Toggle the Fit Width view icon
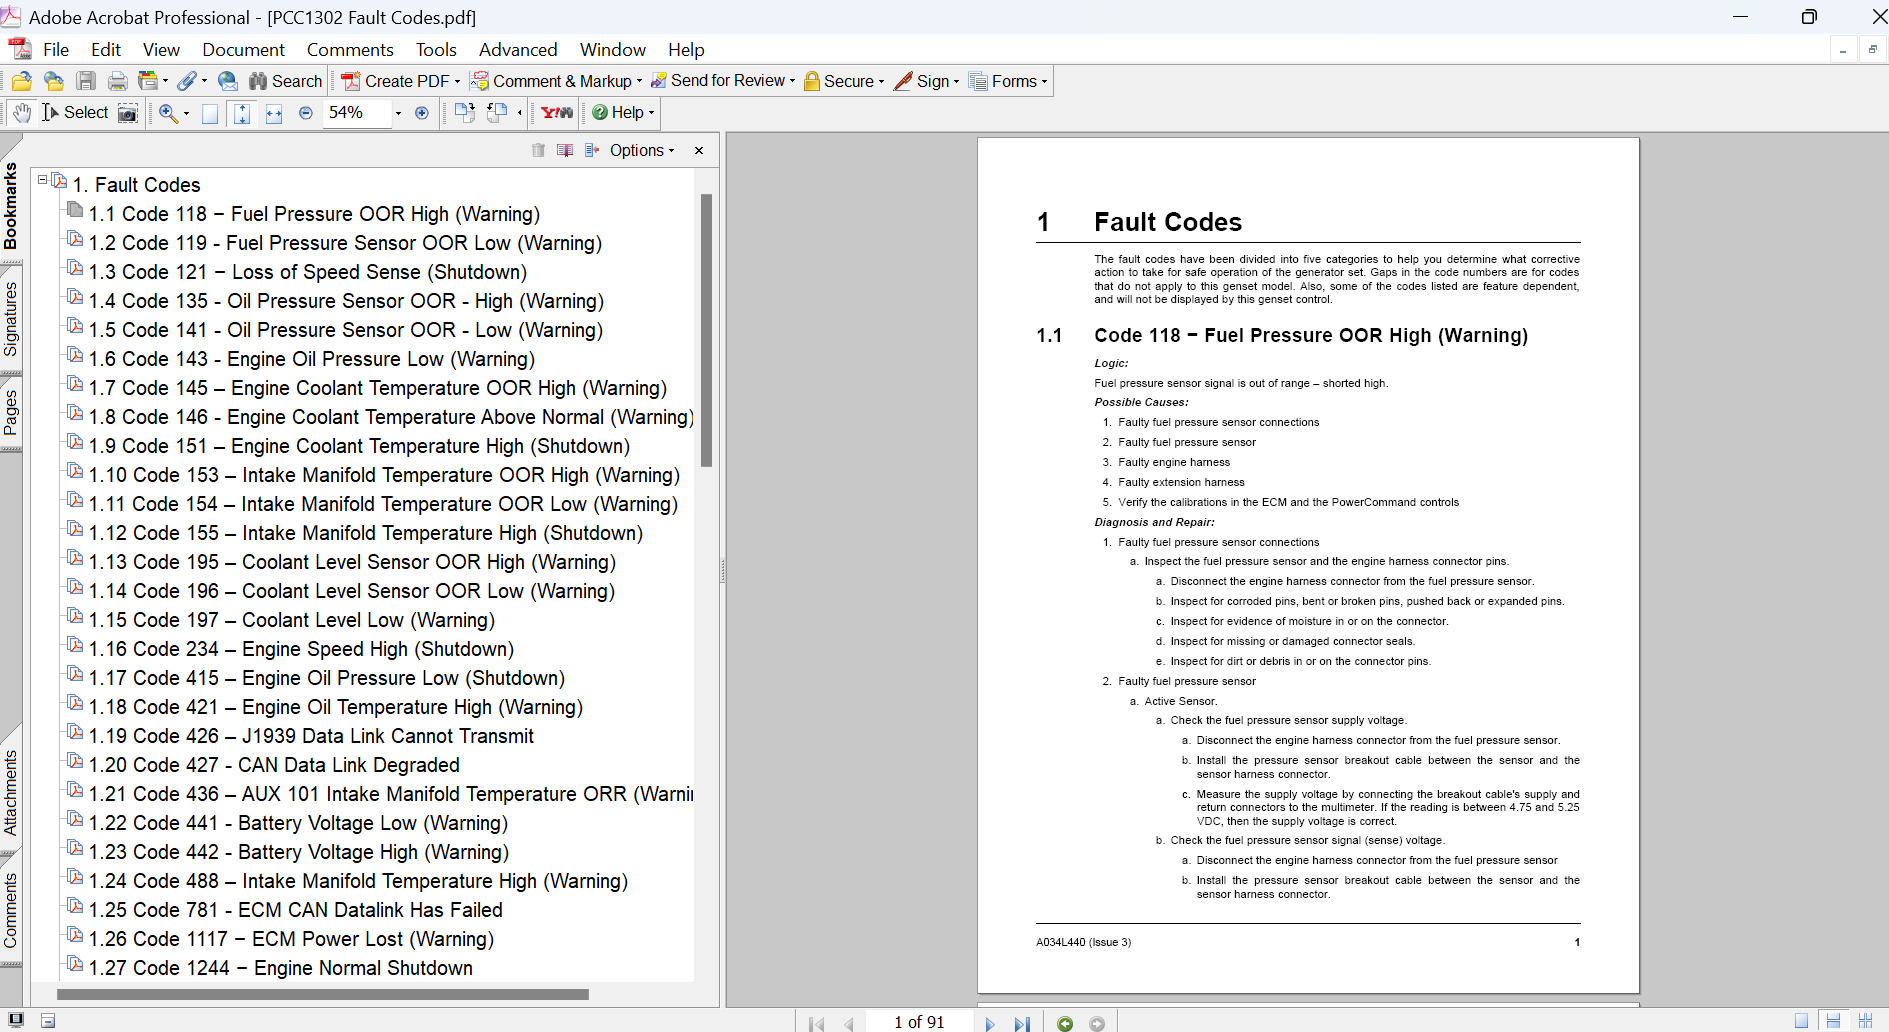 pyautogui.click(x=274, y=113)
